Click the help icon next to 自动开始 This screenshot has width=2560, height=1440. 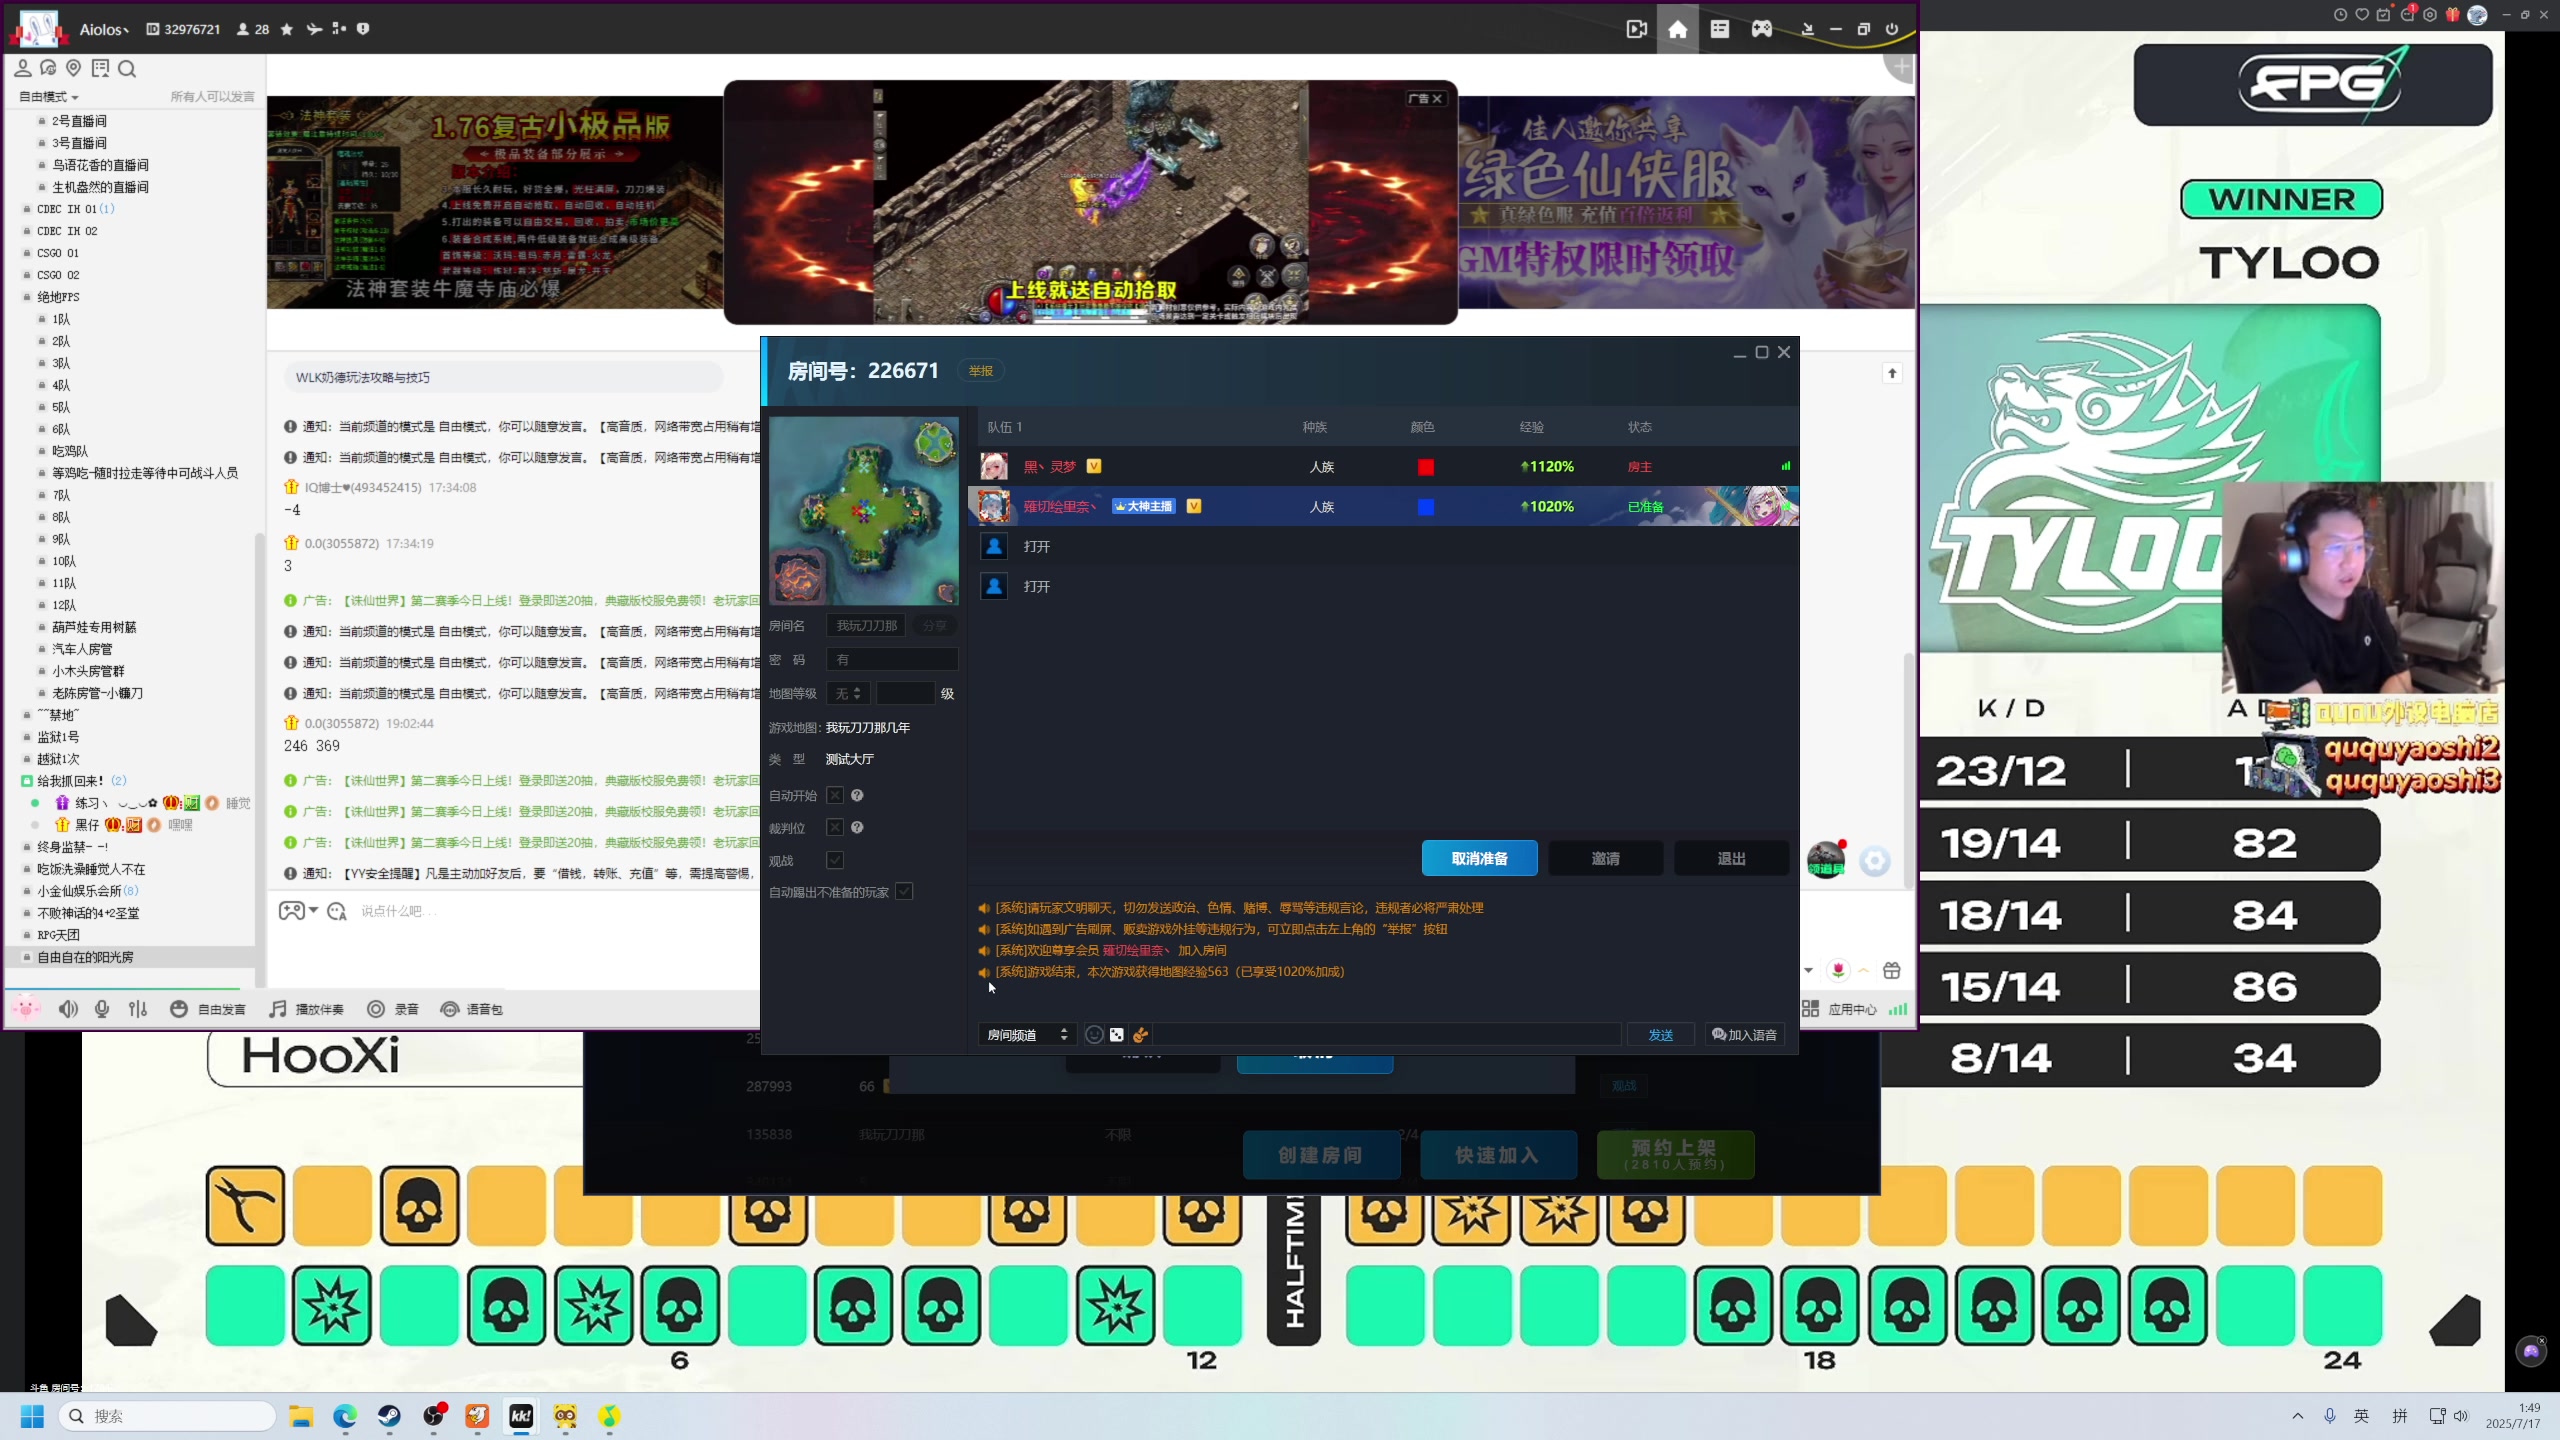coord(857,796)
